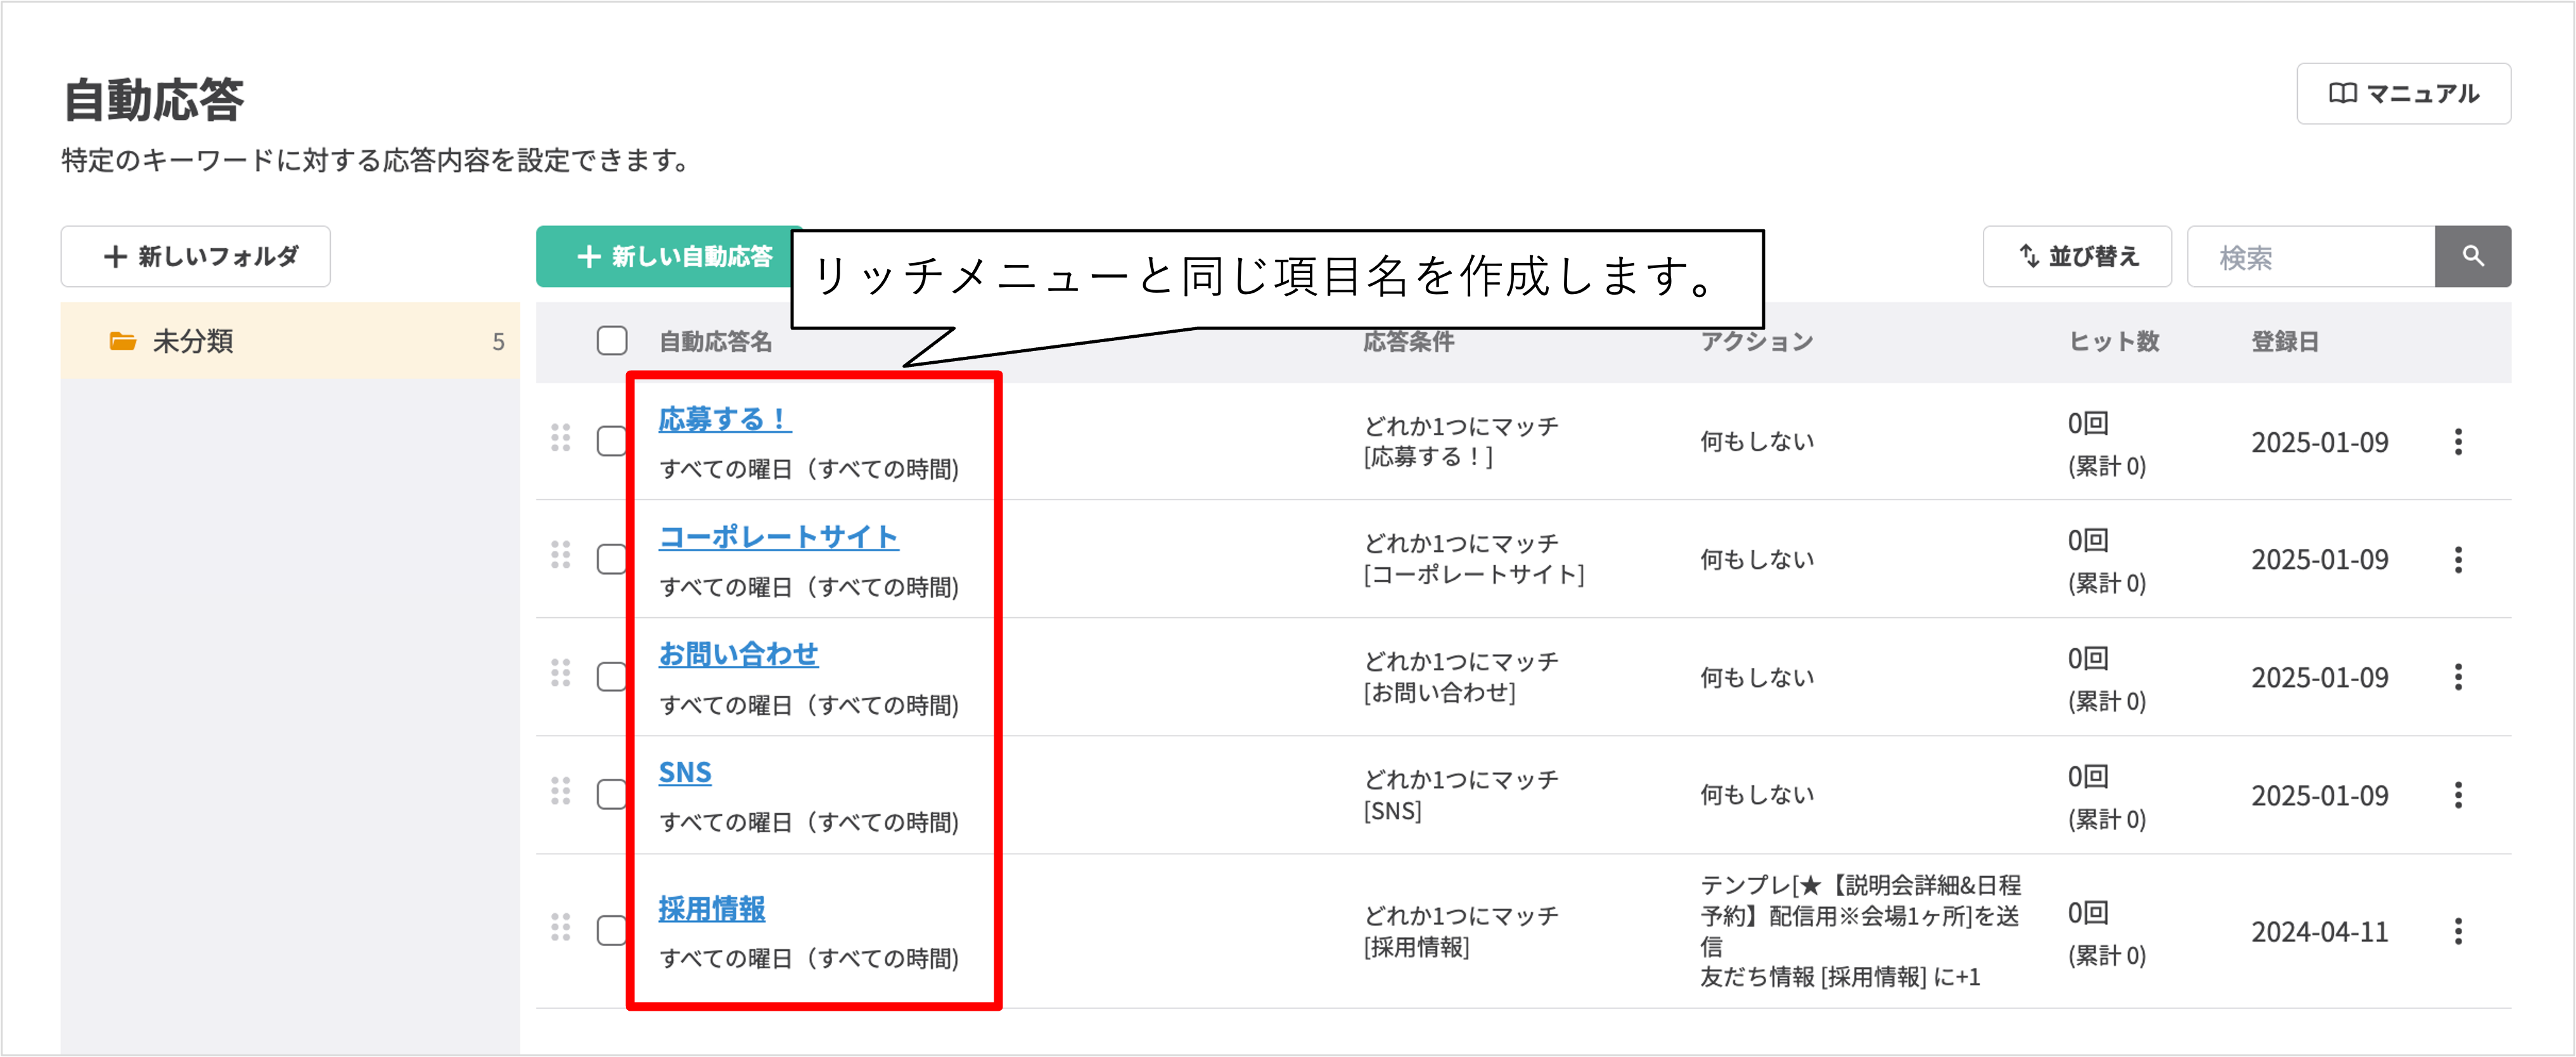Open three-dot menu for 応募する！ row
This screenshot has width=2576, height=1057.
tap(2458, 442)
